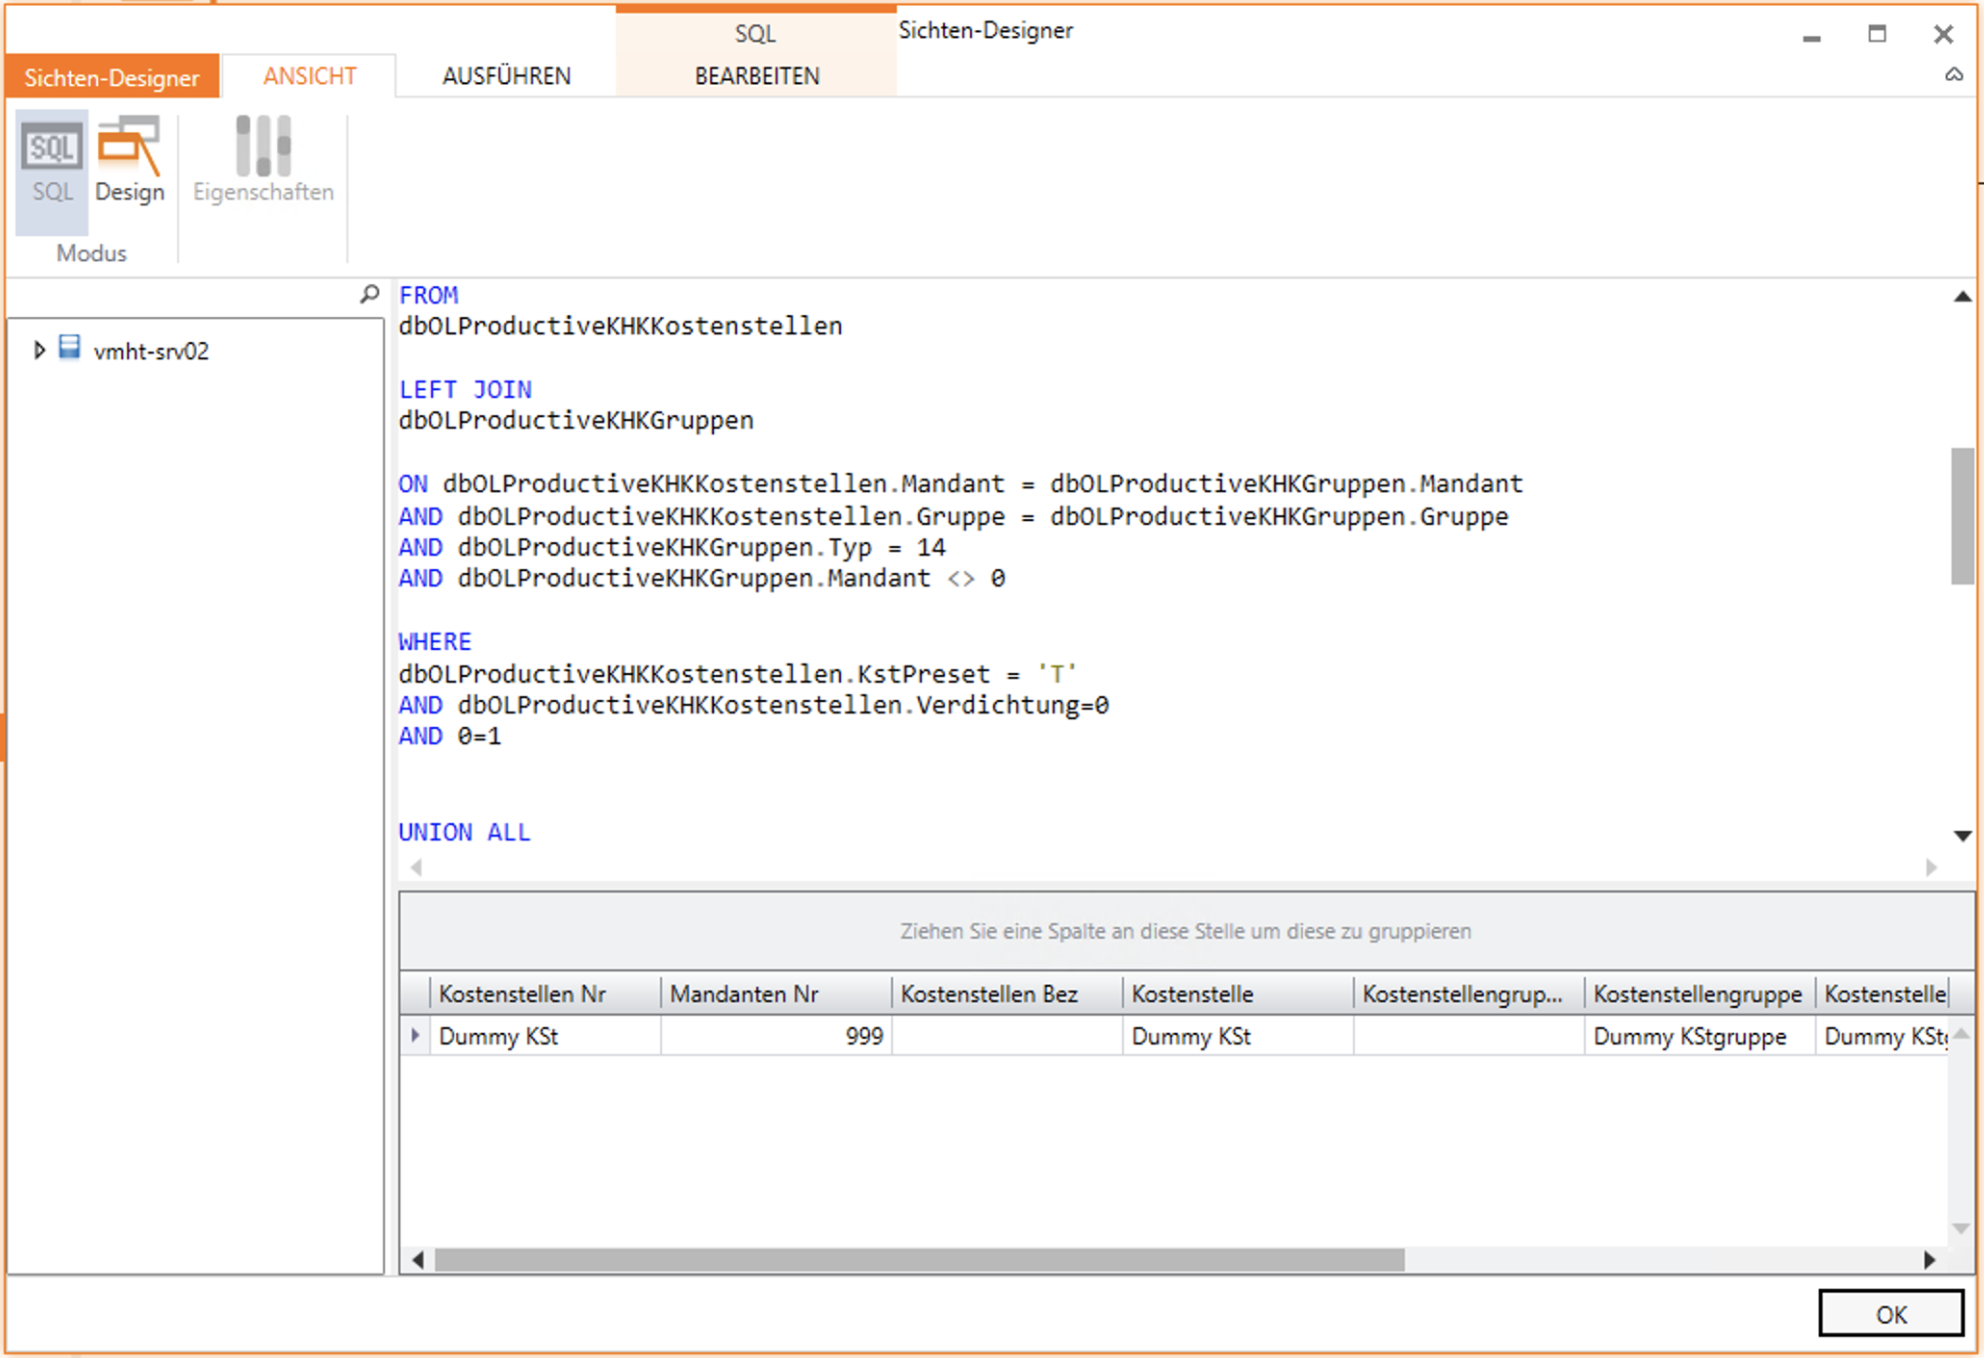The width and height of the screenshot is (1984, 1358).
Task: Click the vmht-srv02 server icon
Action: click(x=69, y=348)
